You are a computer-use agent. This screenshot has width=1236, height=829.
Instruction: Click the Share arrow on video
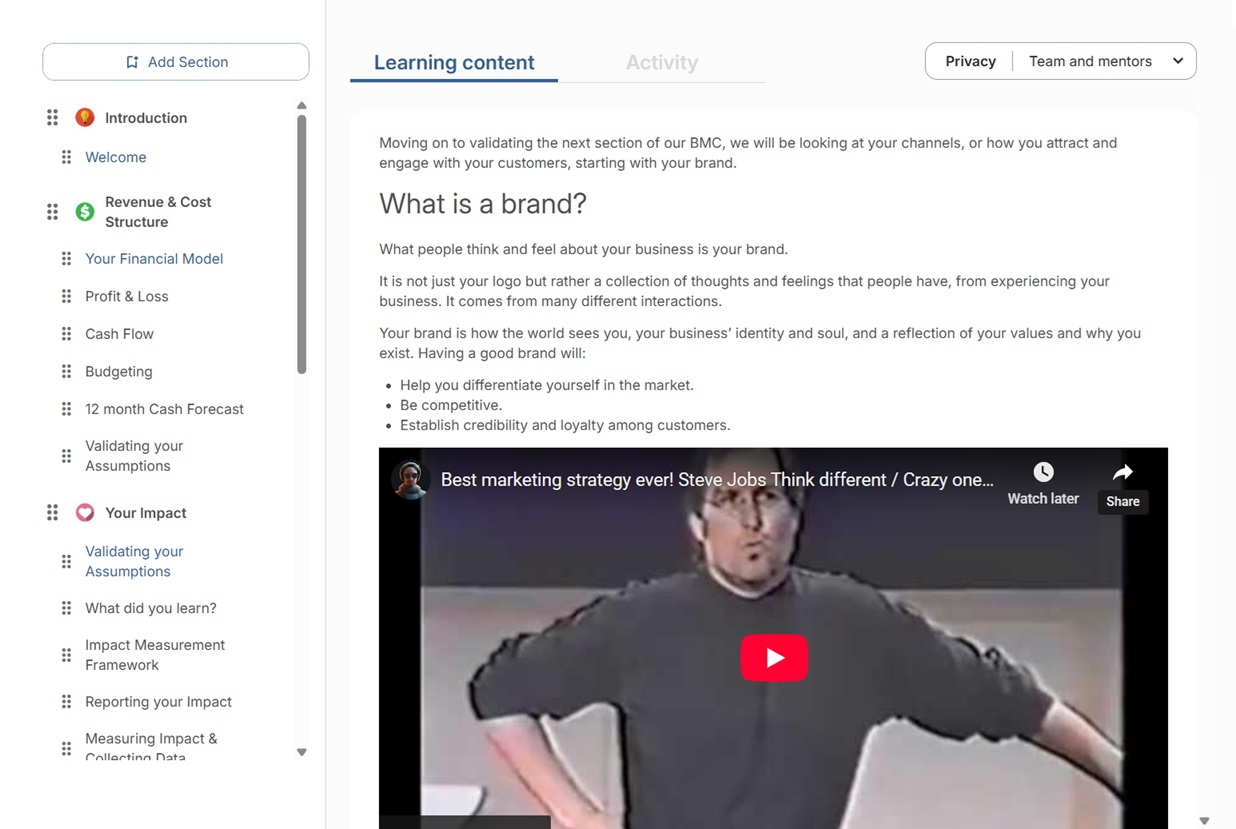pos(1122,473)
